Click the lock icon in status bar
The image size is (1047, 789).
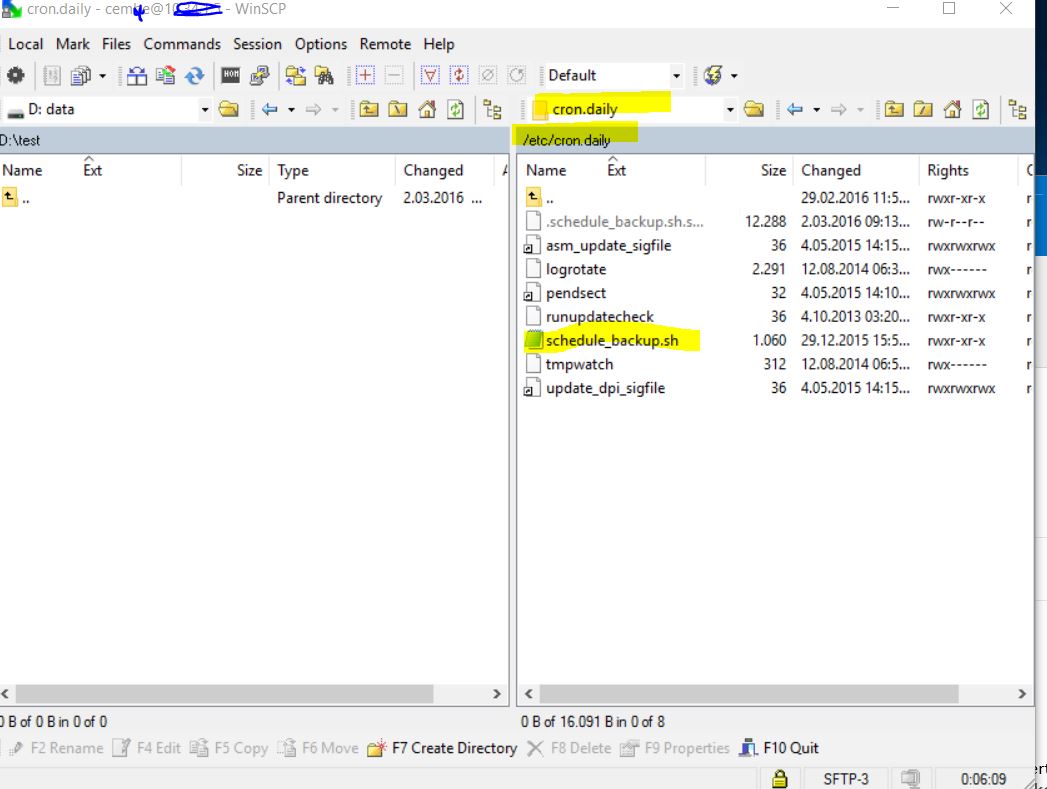pyautogui.click(x=779, y=779)
